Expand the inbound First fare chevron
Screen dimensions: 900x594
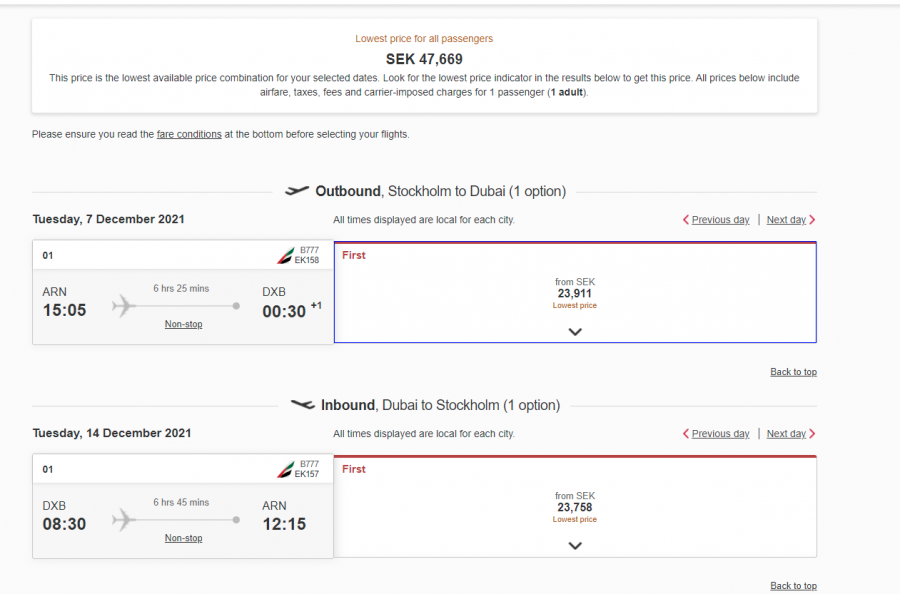click(x=575, y=546)
